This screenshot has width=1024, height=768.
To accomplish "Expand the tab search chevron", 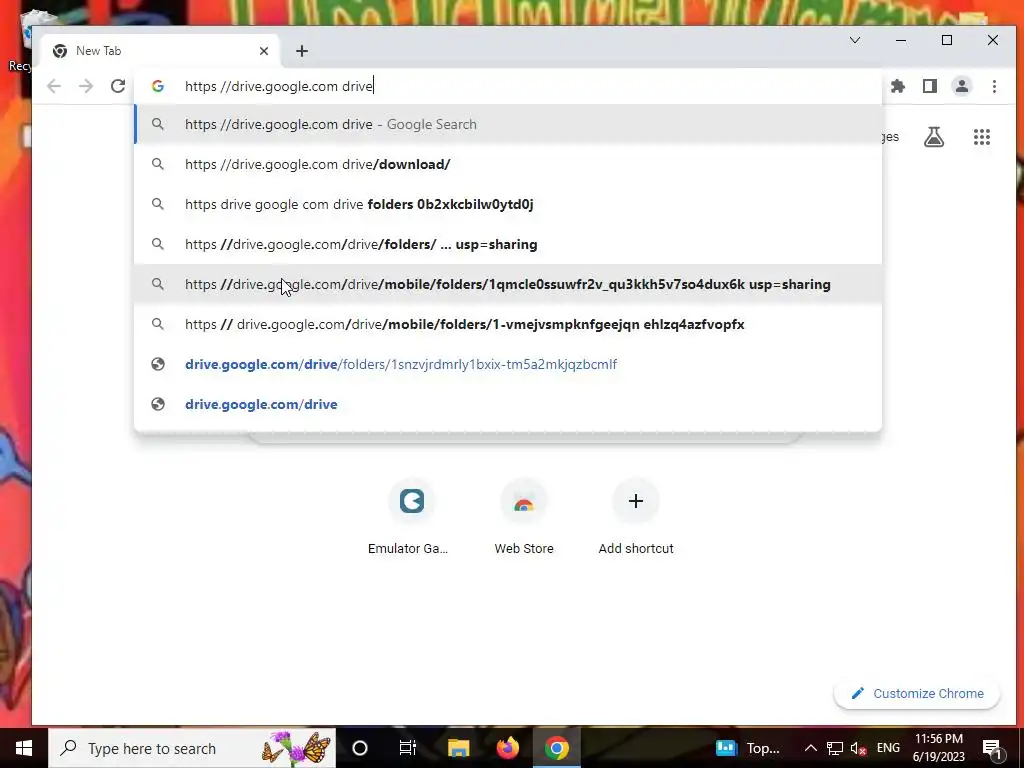I will 855,40.
